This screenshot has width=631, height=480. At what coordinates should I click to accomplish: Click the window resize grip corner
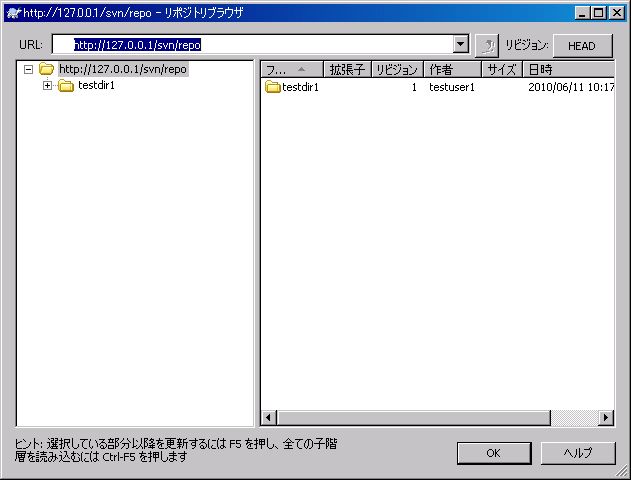(x=621, y=470)
